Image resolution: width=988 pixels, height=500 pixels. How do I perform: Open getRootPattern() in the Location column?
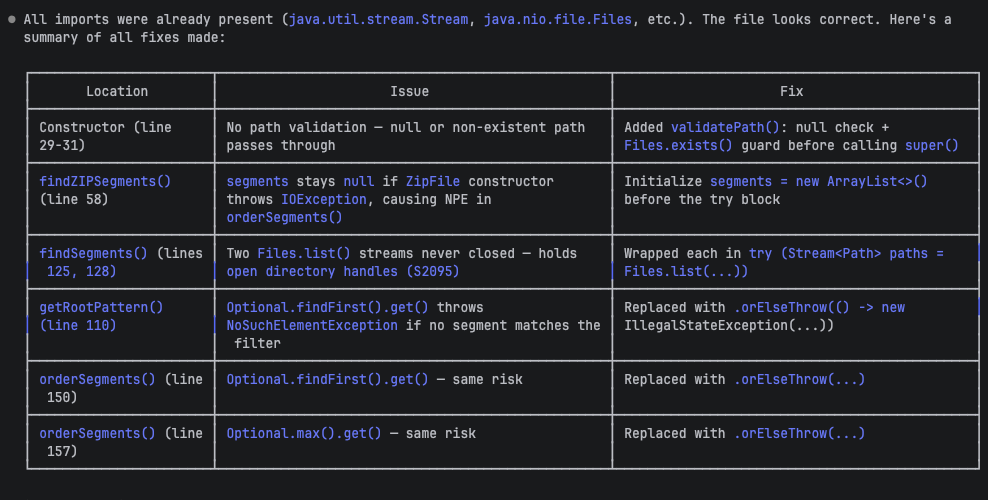(101, 308)
